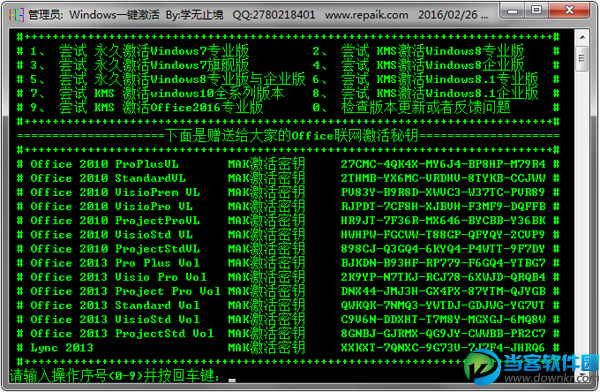The height and width of the screenshot is (392, 600).
Task: Click the Office 2010 StandardVL label
Action: (x=108, y=179)
